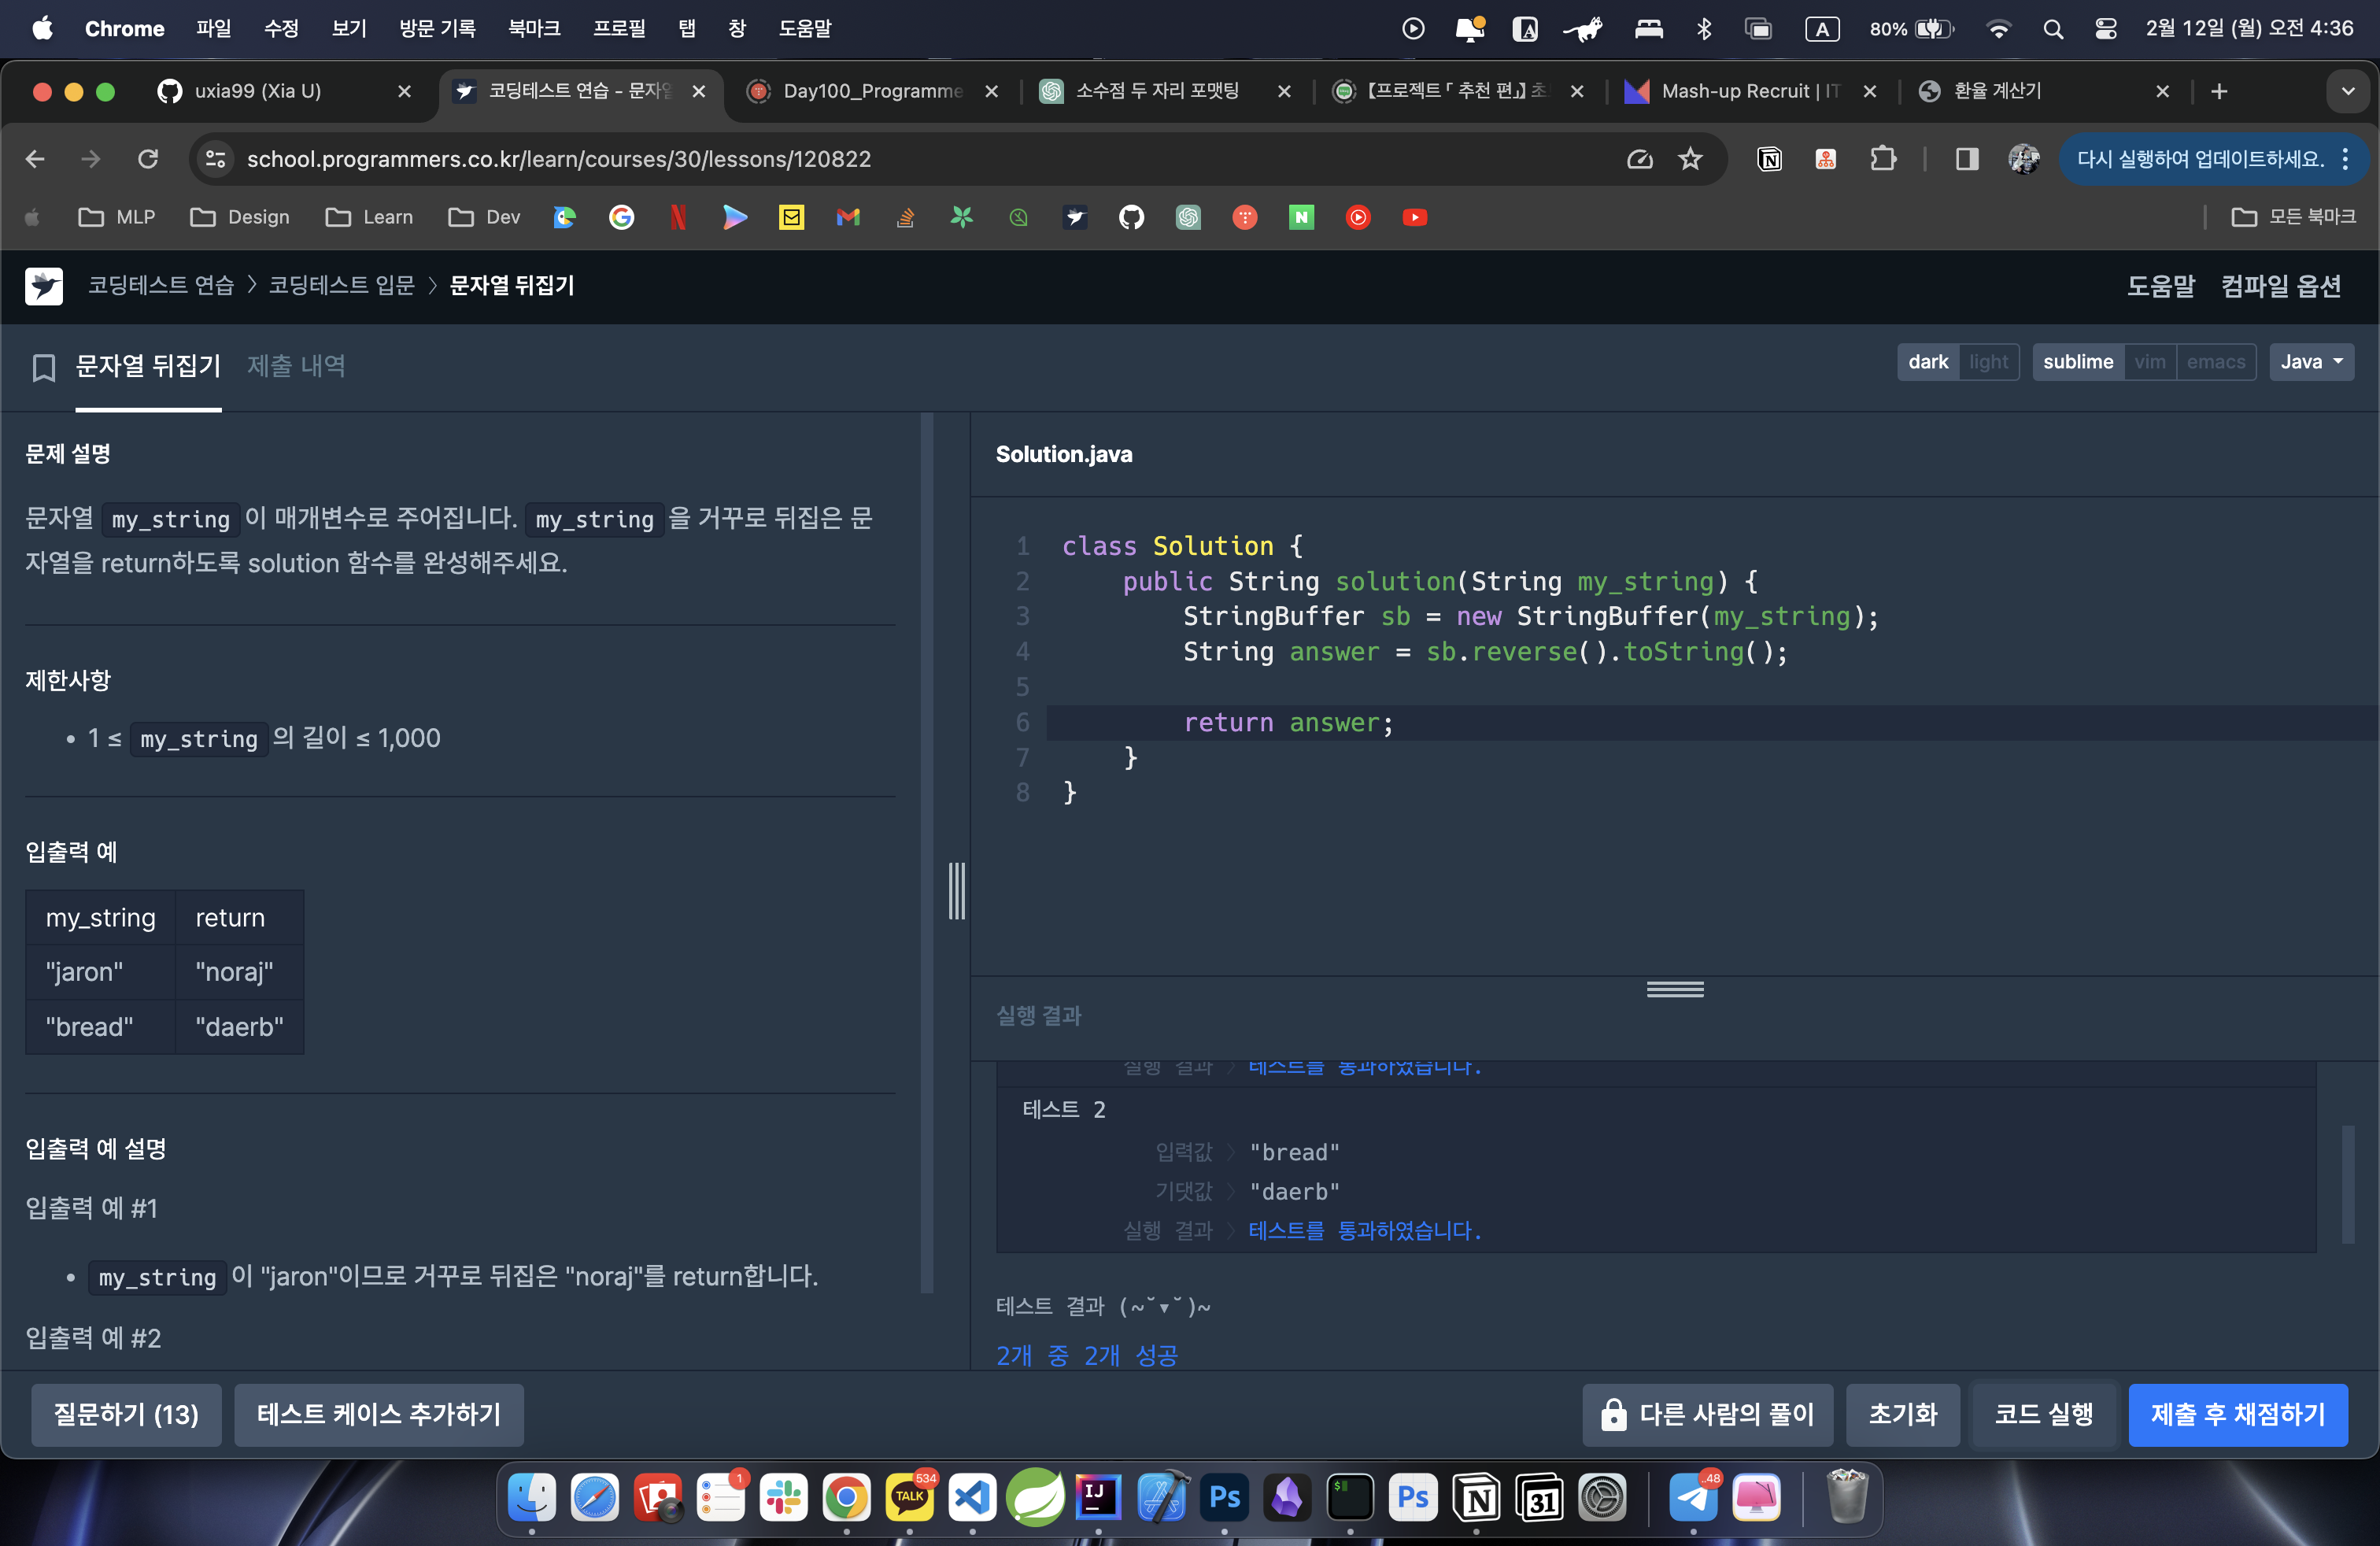Screen dimensions: 2380x1546
Task: Open the Dev bookmarks folder
Action: tap(485, 217)
